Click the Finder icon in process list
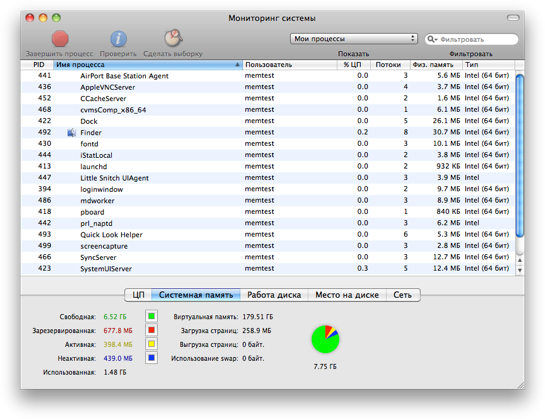The height and width of the screenshot is (419, 545). [x=72, y=132]
